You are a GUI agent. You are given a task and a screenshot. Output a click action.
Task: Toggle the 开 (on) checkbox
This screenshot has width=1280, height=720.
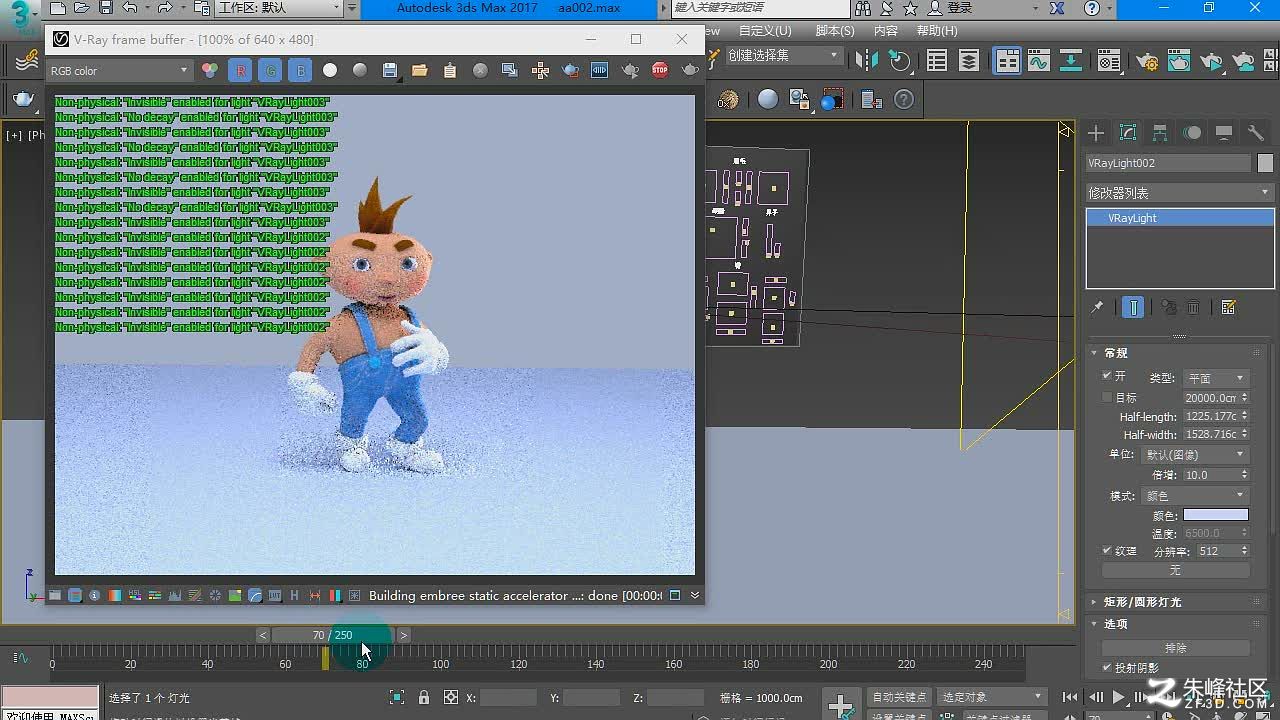point(1107,376)
